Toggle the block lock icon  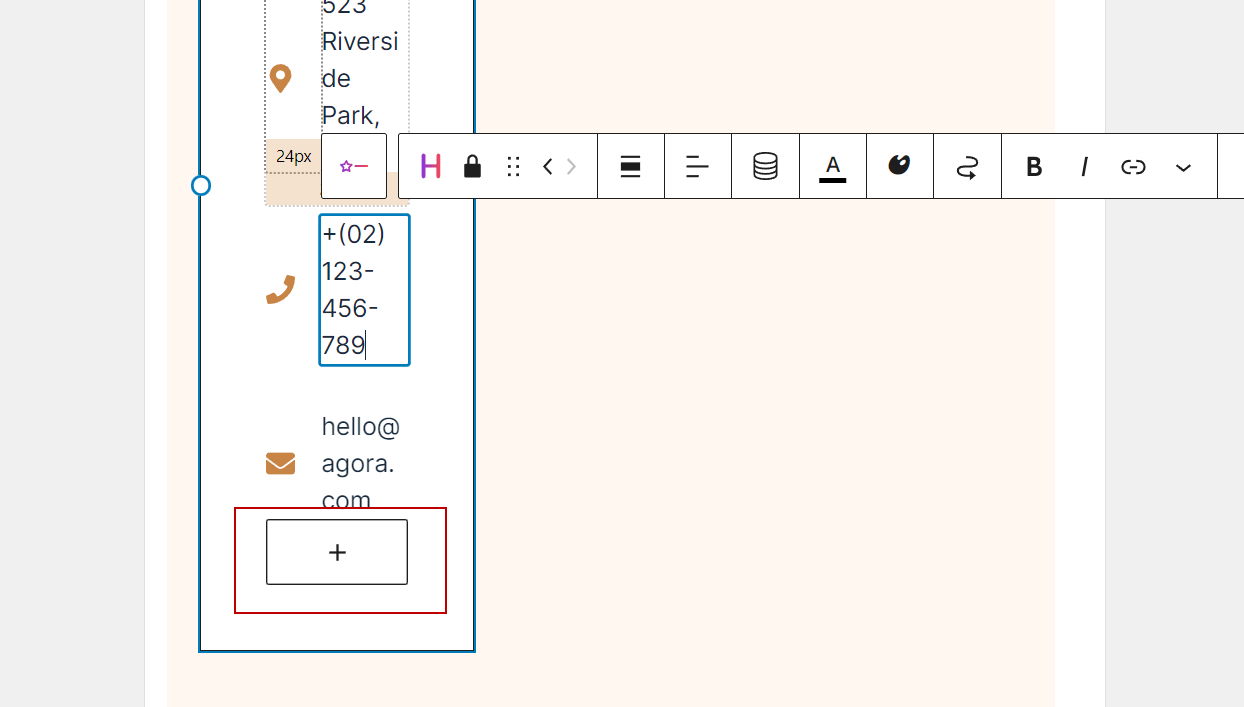pos(473,166)
